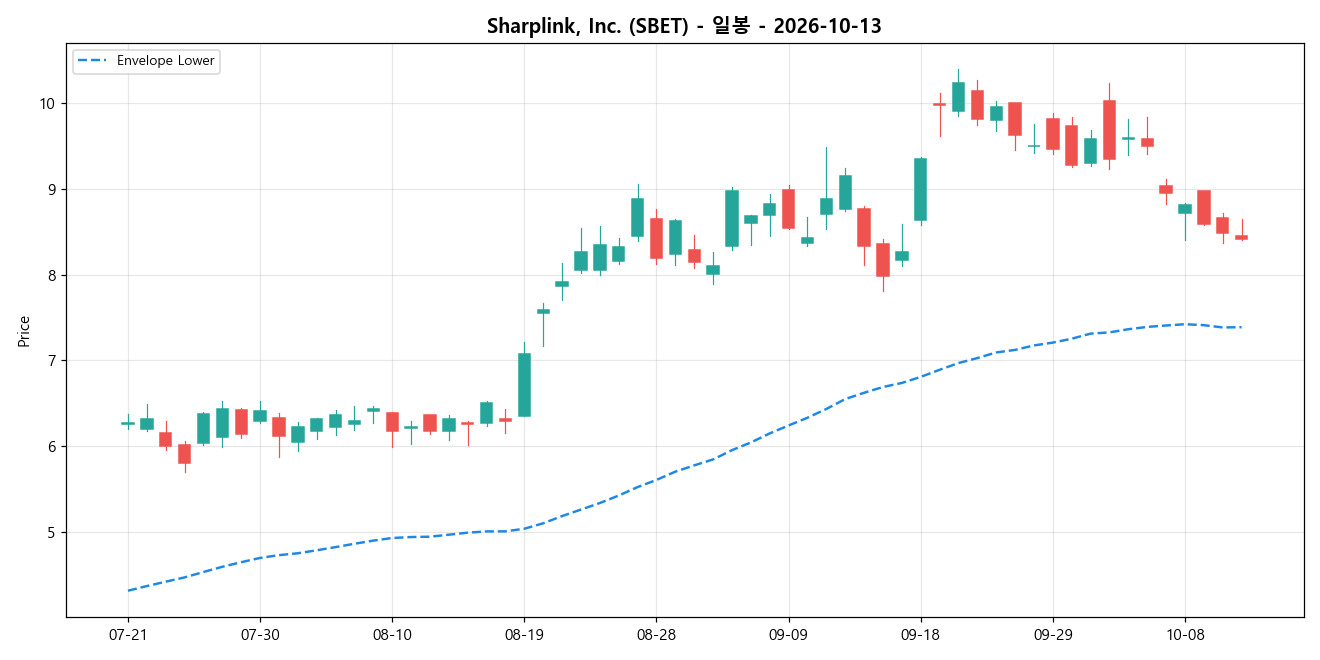The height and width of the screenshot is (660, 1320).
Task: Click the blue dashed line sample in legend
Action: (x=94, y=61)
